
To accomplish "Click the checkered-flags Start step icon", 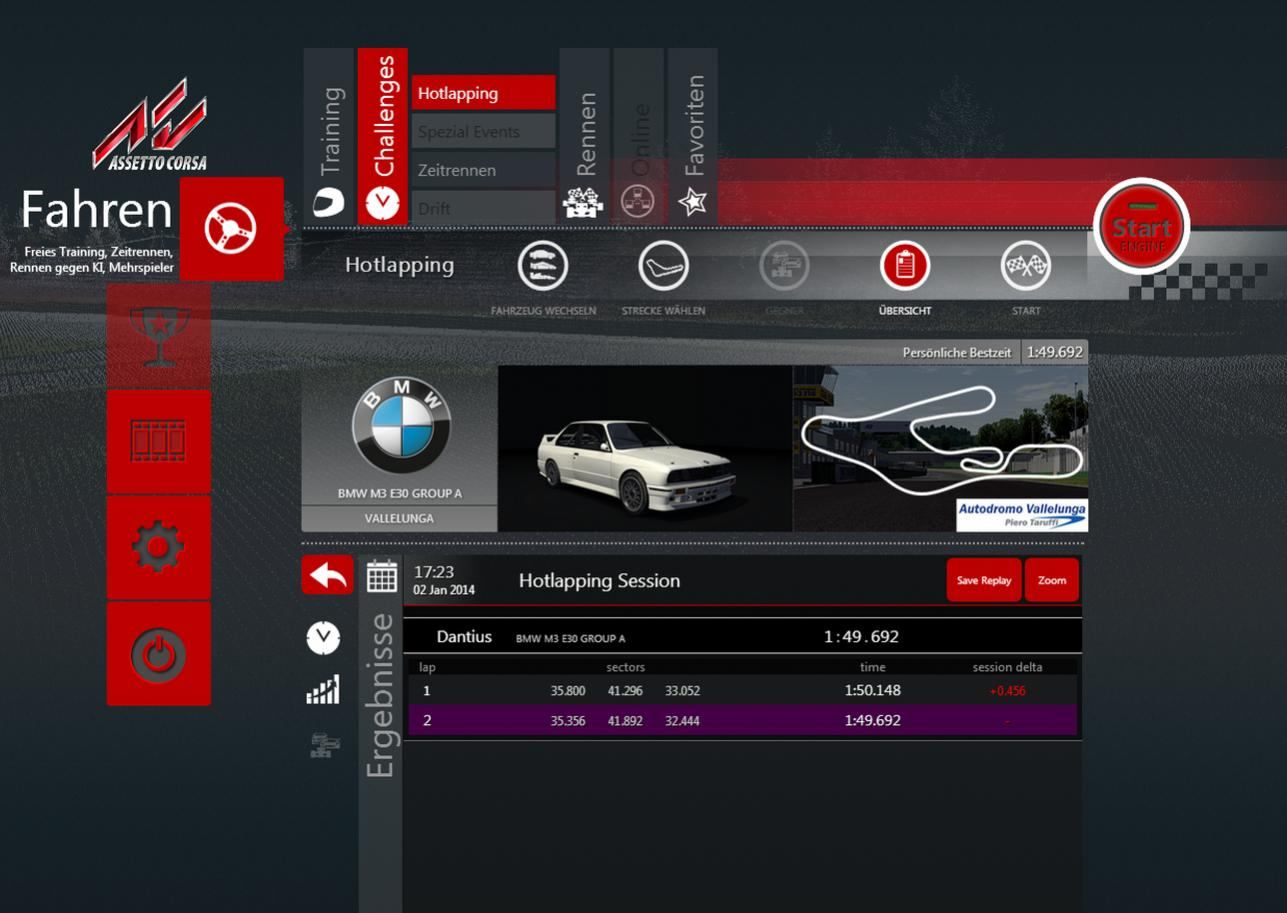I will point(1026,266).
